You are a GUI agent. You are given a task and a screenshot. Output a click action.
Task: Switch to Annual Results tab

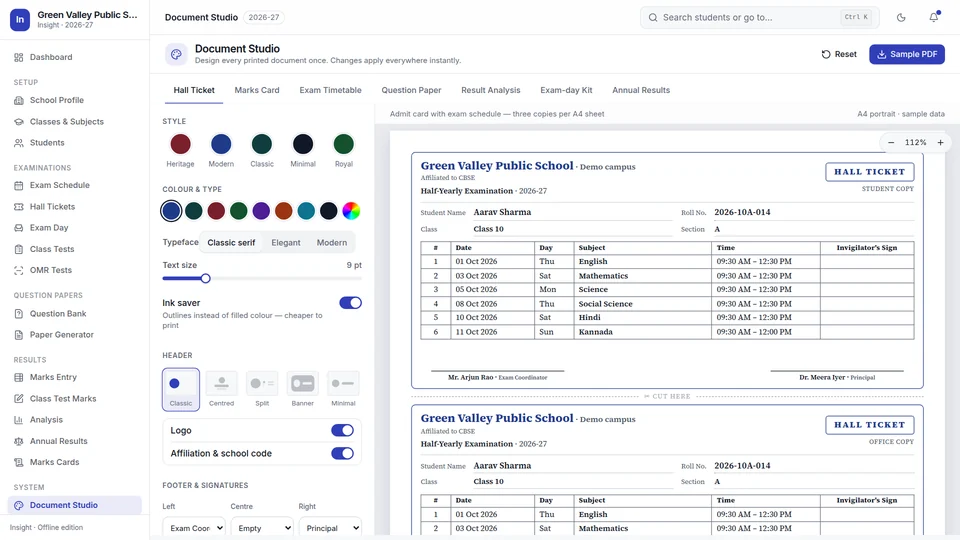point(641,90)
